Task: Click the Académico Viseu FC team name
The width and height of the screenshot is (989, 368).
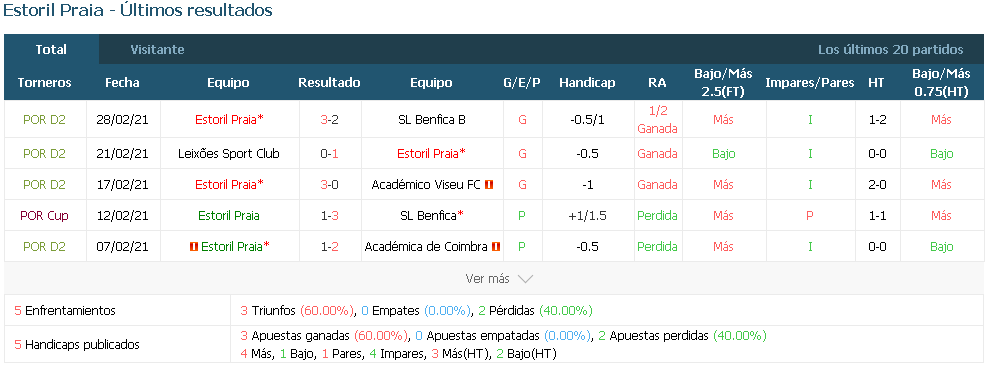Action: [426, 185]
